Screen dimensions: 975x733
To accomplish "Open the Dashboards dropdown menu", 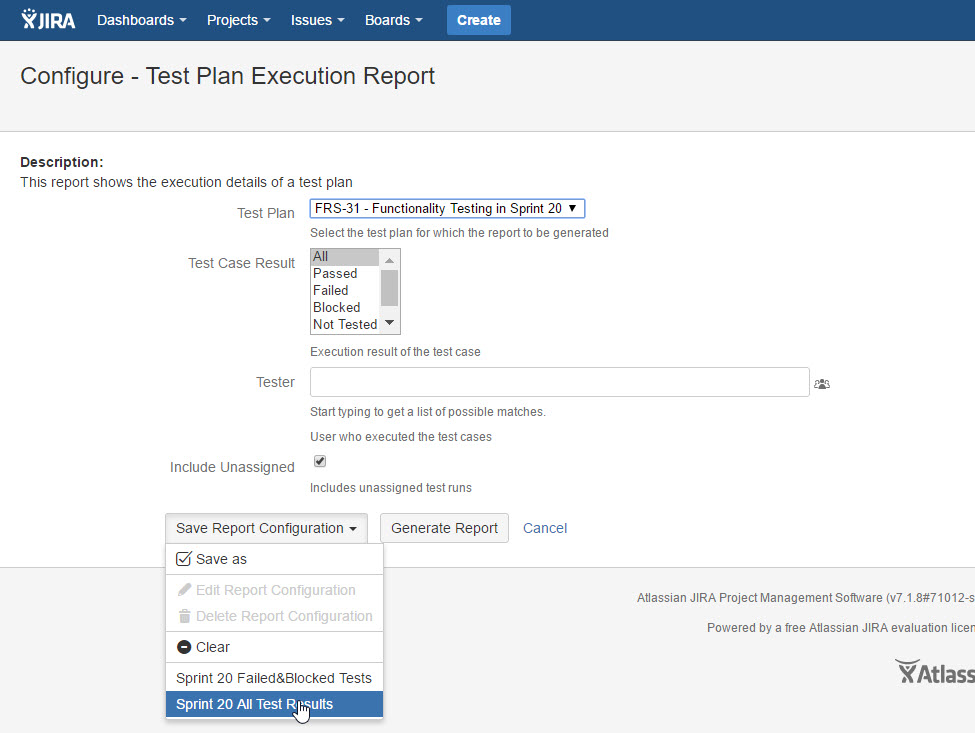I will click(x=141, y=20).
